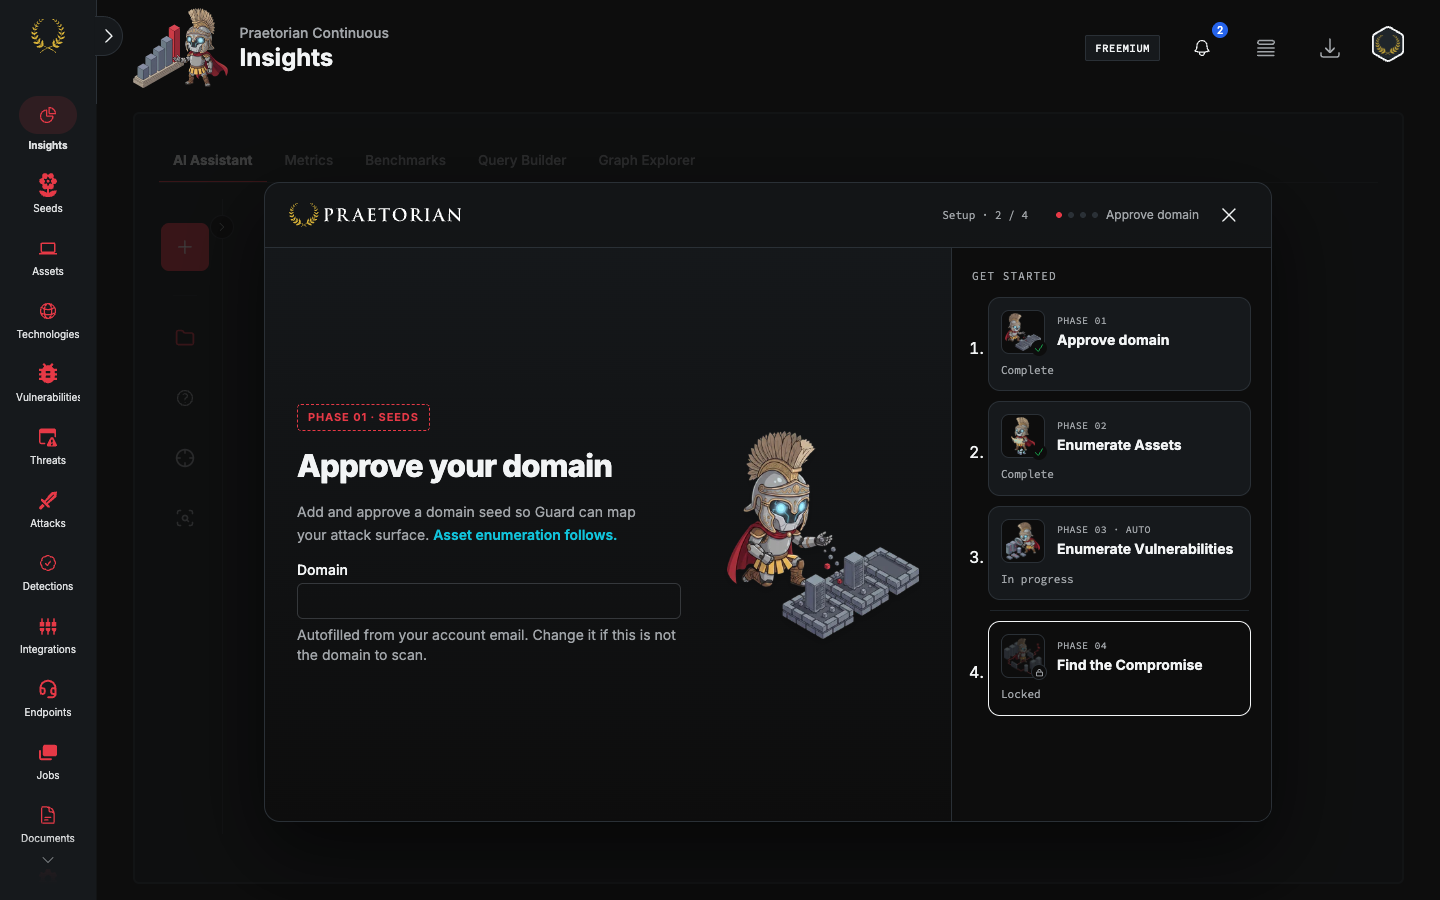This screenshot has height=900, width=1440.
Task: Select the Approve domain phase card
Action: (x=1119, y=344)
